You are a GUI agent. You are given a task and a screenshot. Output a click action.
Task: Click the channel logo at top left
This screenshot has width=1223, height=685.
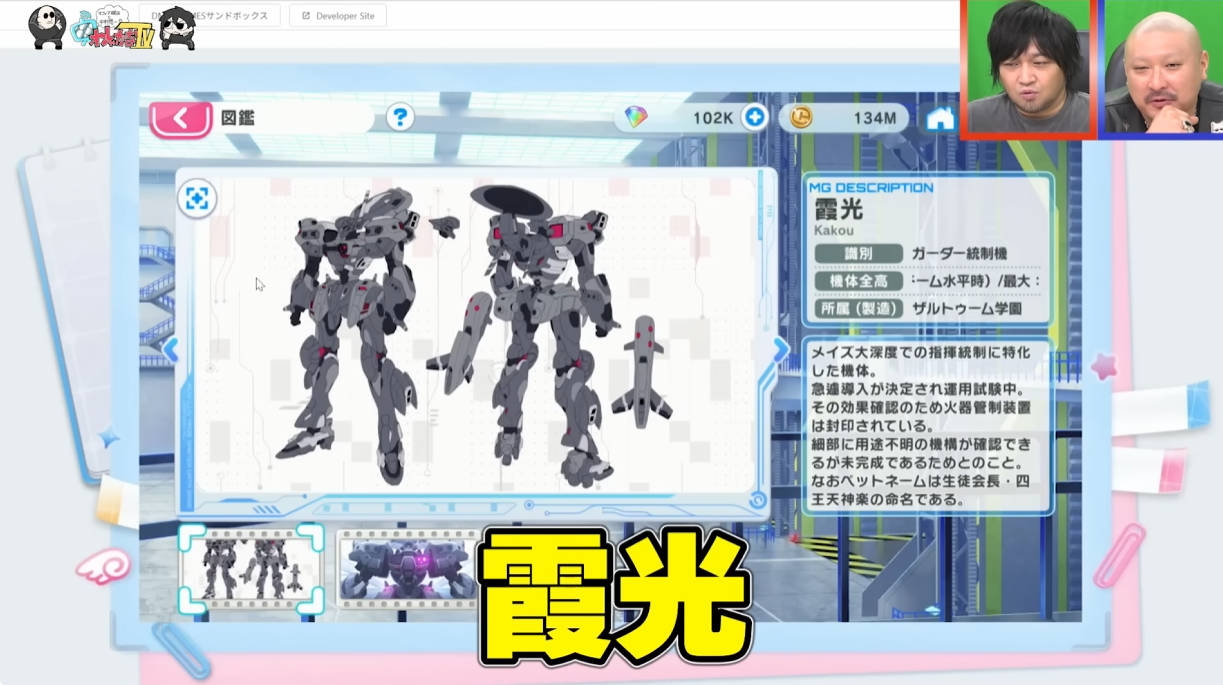point(112,27)
